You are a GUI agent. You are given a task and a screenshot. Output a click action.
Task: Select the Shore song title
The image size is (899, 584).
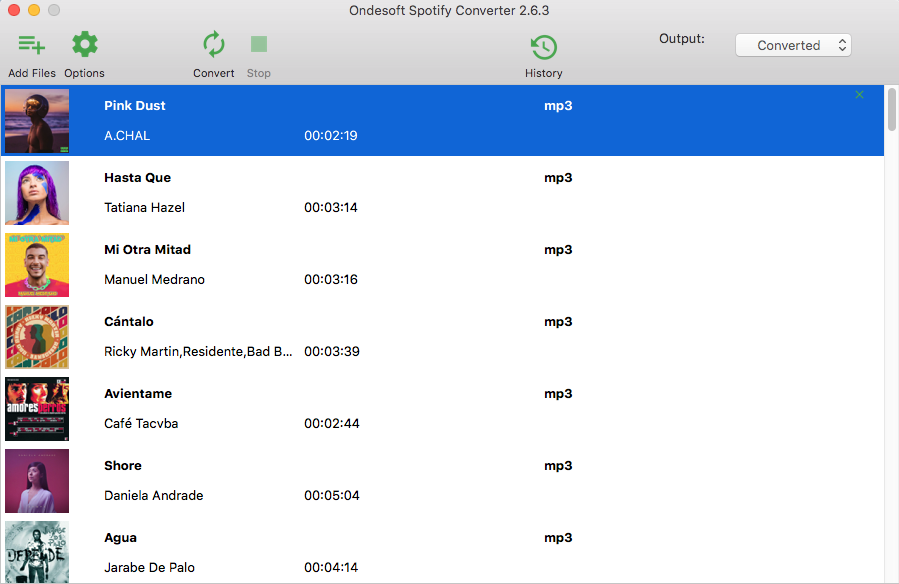[x=123, y=466]
